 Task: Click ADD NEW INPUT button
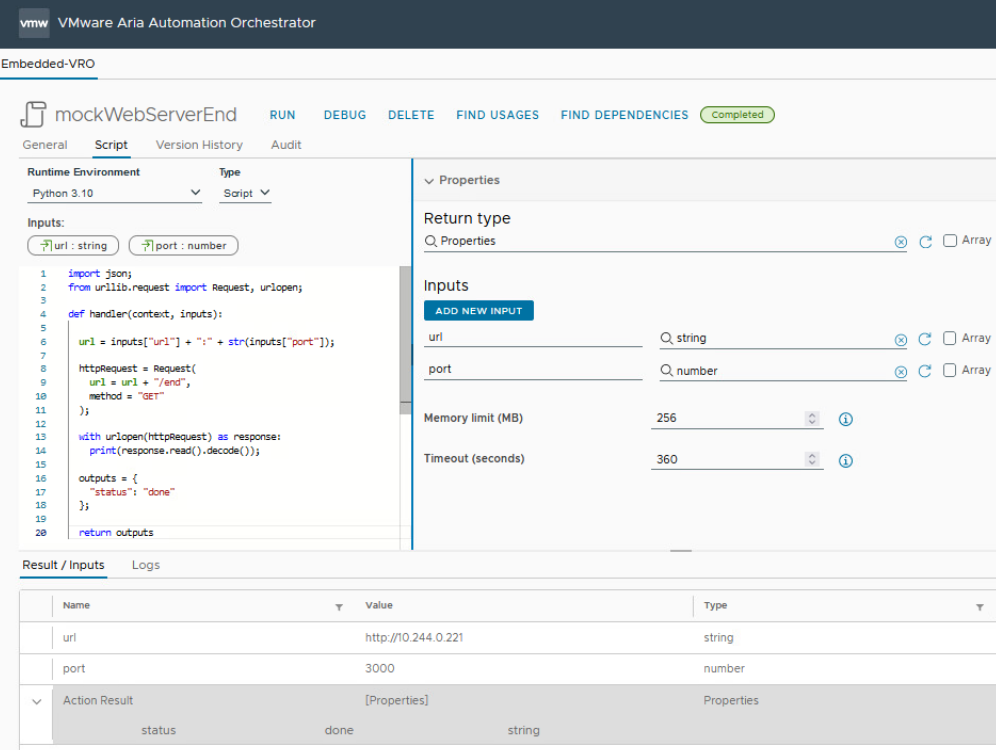click(479, 311)
